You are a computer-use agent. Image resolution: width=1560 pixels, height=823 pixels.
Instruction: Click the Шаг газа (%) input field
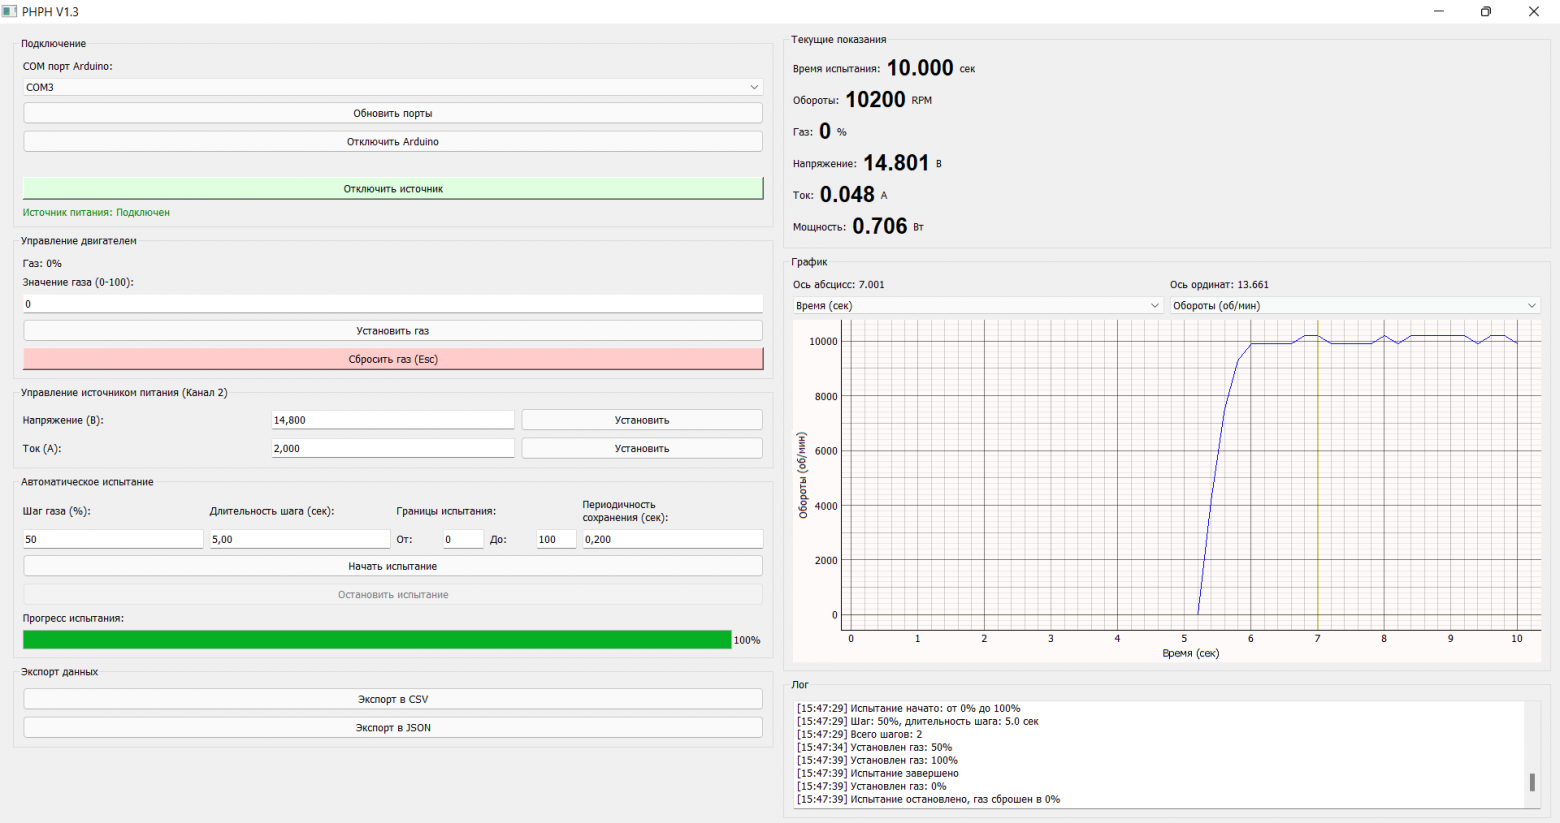(113, 539)
